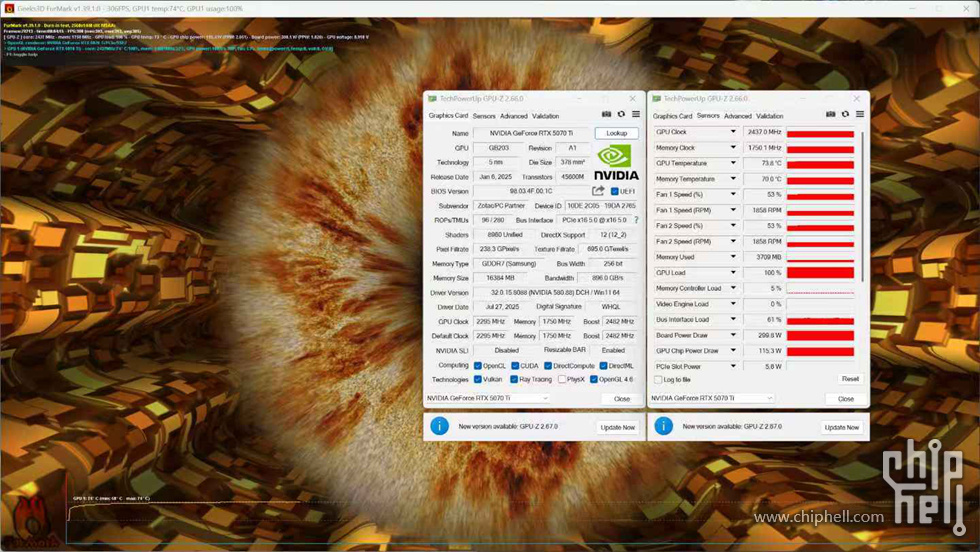Click the question mark beside Bus Interface
980x552 pixels.
(636, 220)
